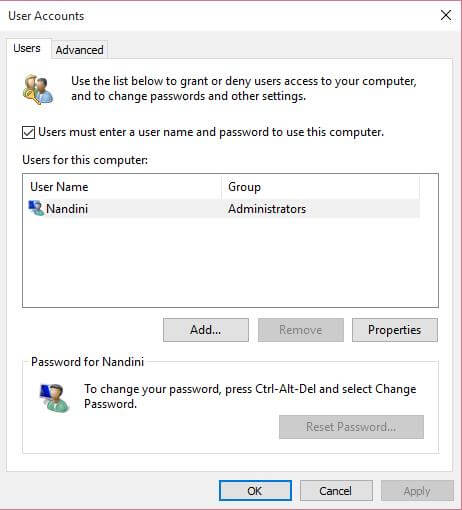Click the Reset Password... button
This screenshot has width=462, height=510.
pos(351,427)
